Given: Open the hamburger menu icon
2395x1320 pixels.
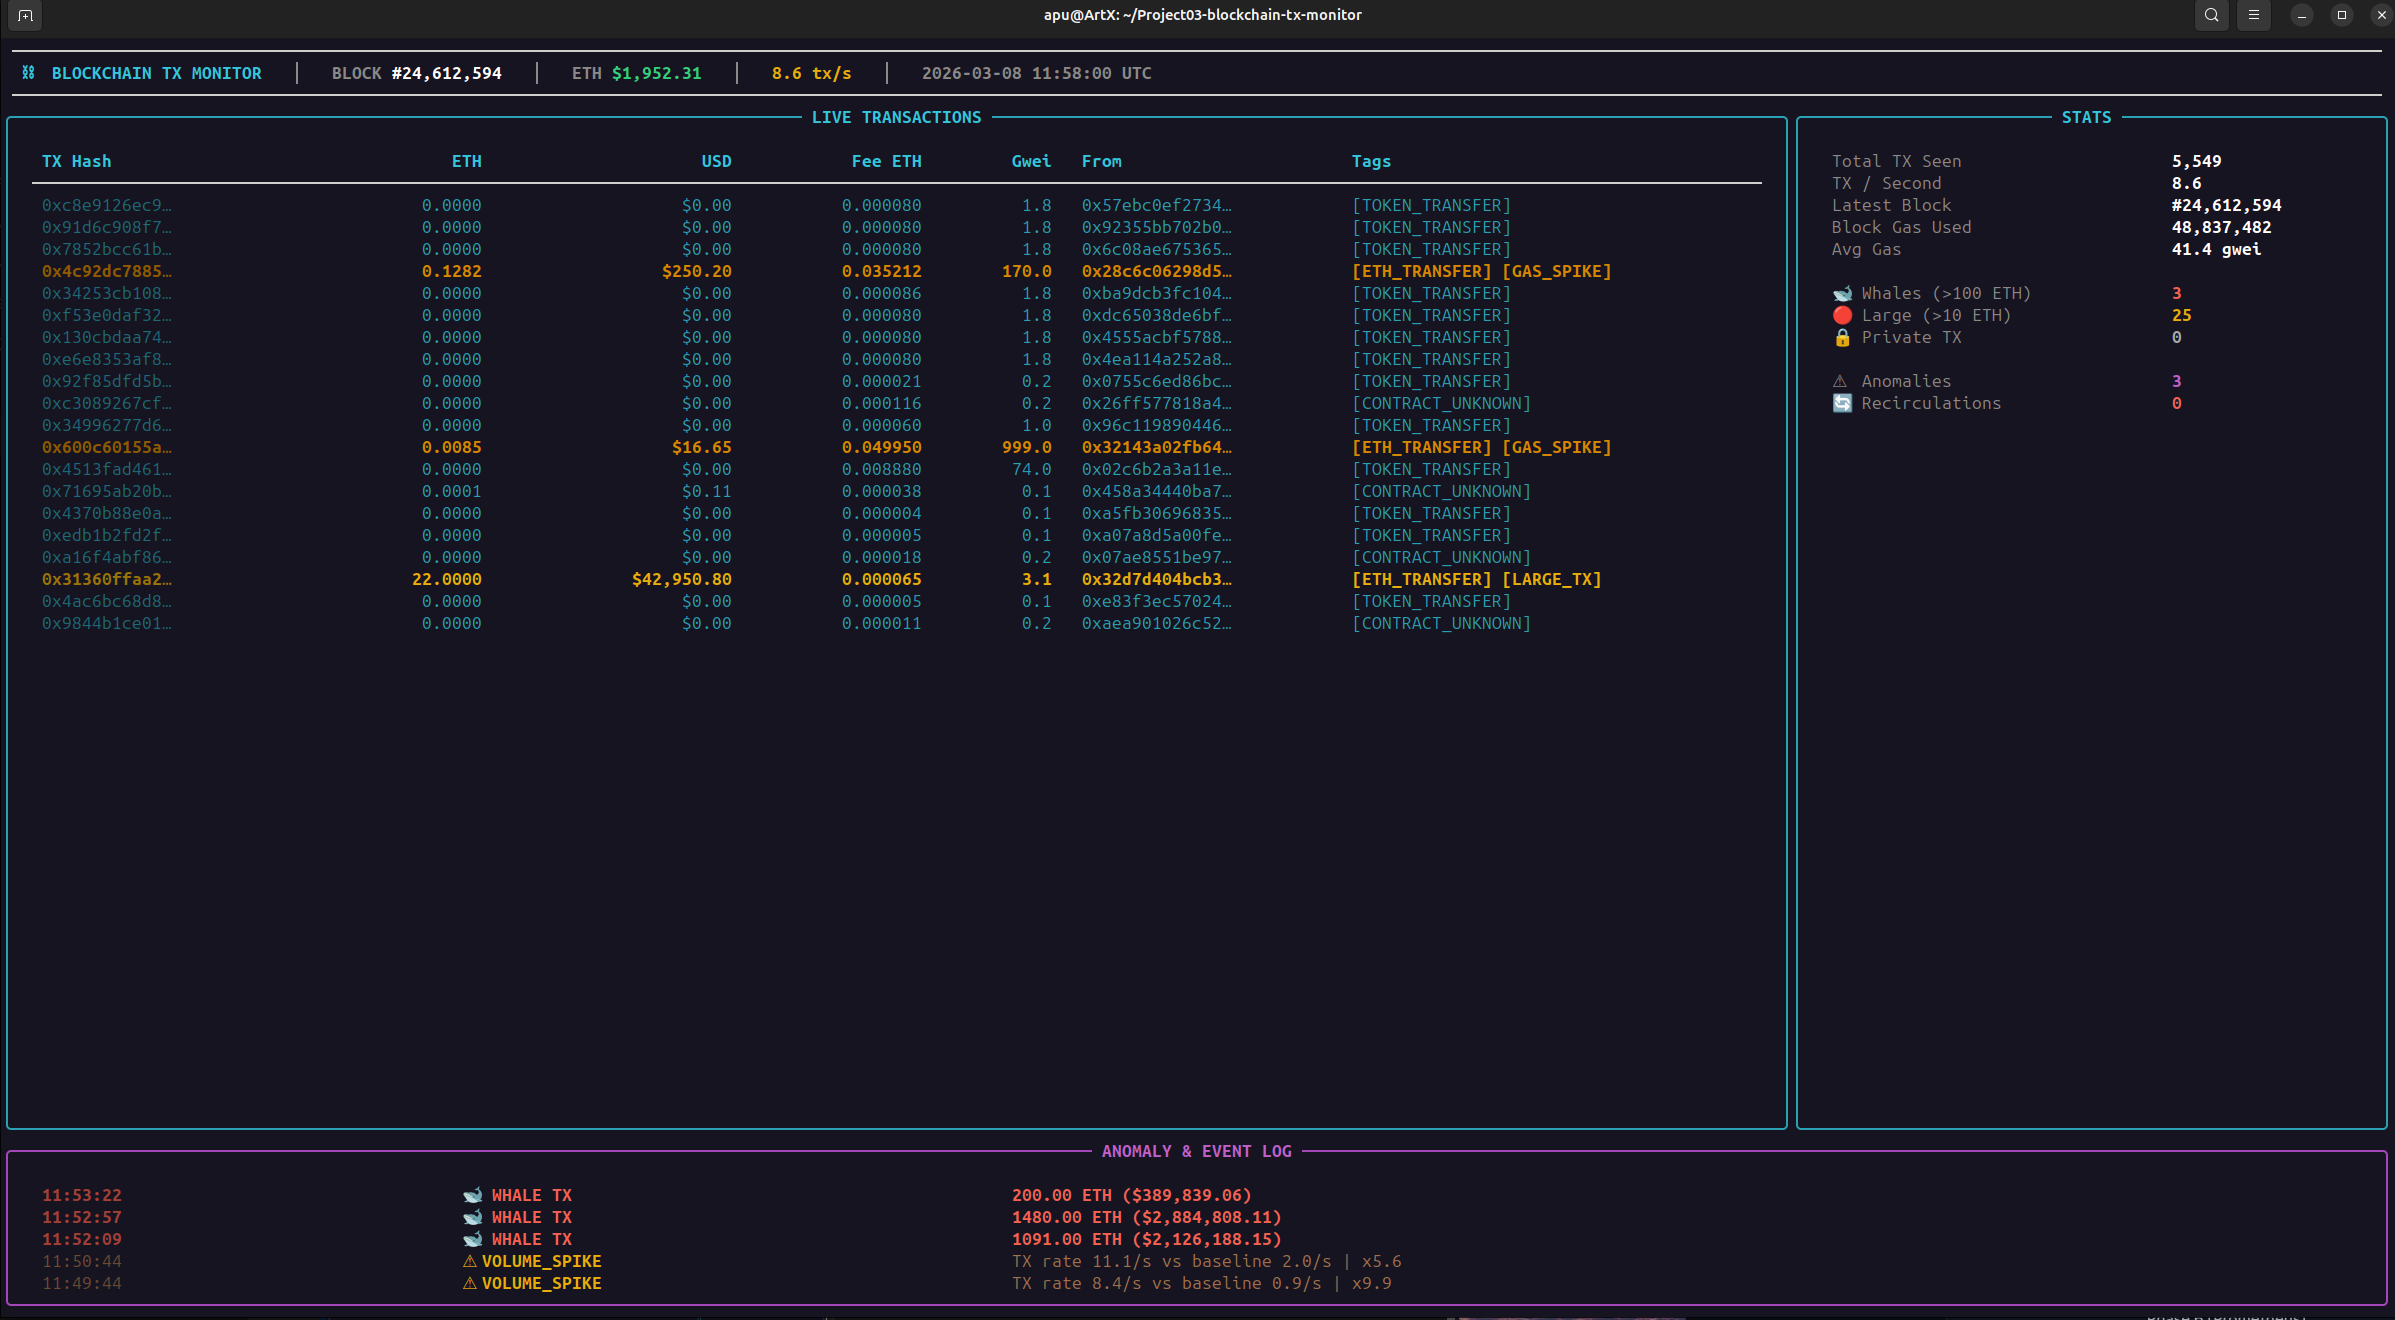Looking at the screenshot, I should click(2253, 15).
